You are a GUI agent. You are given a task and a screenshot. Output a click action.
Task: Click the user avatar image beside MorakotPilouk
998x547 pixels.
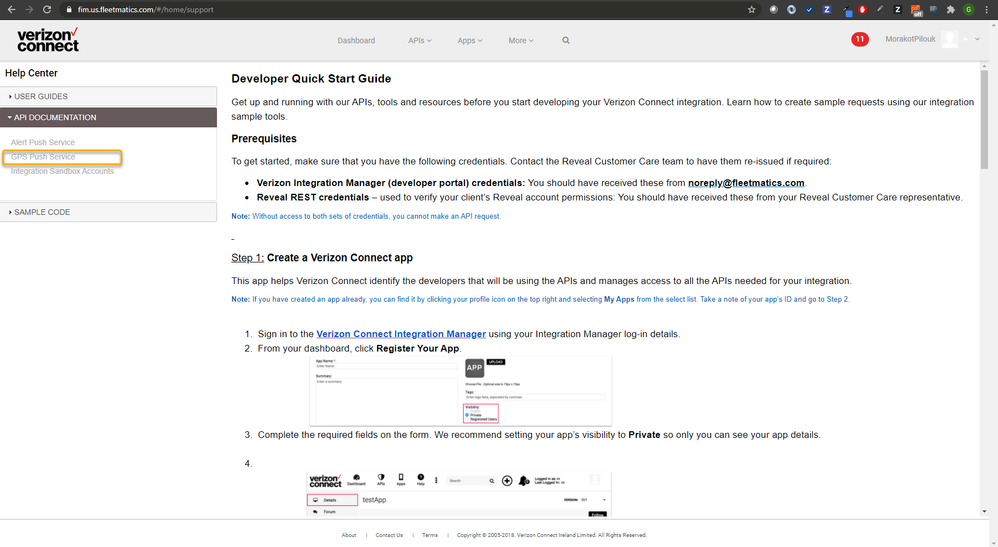point(950,39)
